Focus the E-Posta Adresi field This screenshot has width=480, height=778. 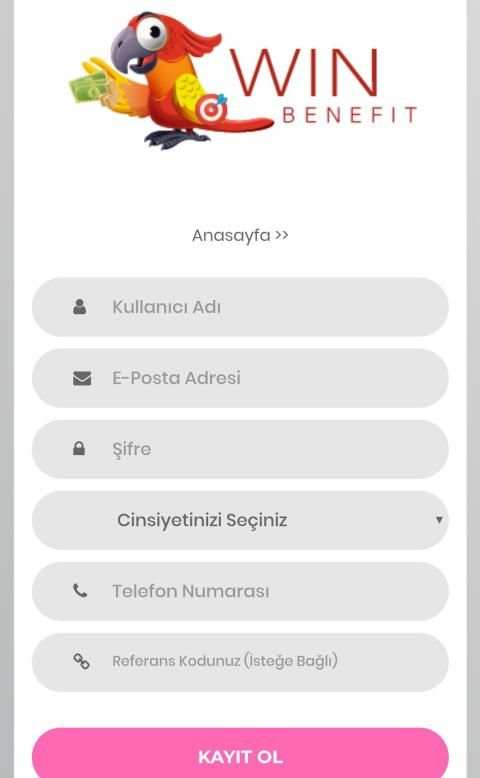coord(240,378)
